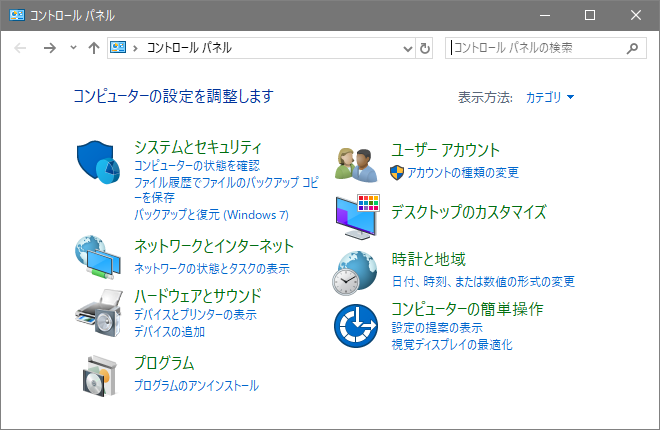Click the コントロール パネルの検索 search field
This screenshot has width=660, height=430.
click(x=535, y=47)
